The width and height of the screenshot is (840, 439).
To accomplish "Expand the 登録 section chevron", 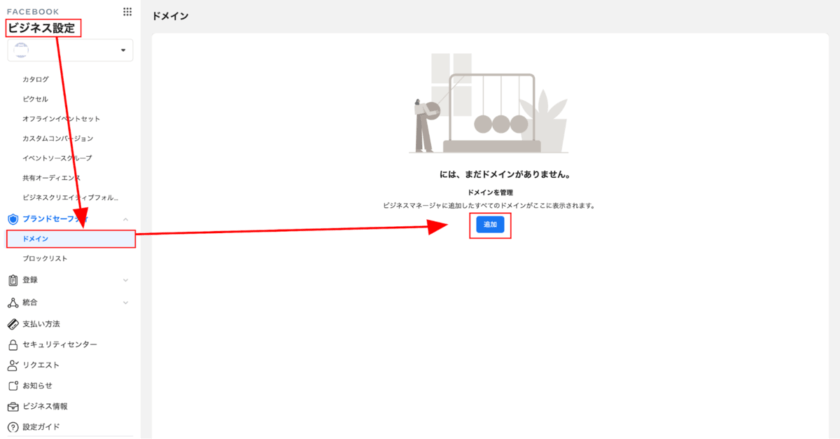I will (125, 280).
